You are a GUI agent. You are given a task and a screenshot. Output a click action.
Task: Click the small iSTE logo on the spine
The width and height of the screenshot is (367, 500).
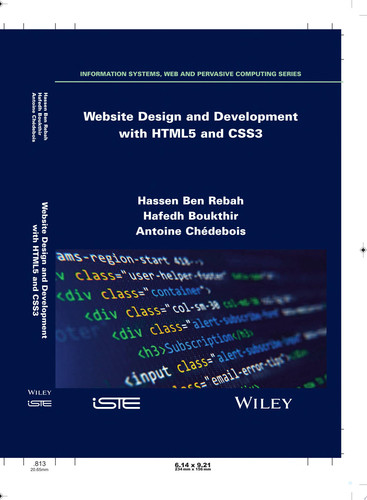click(x=39, y=404)
